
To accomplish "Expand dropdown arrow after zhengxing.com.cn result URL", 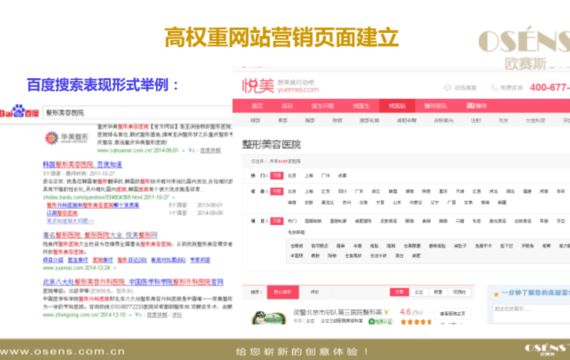I will pos(130,315).
